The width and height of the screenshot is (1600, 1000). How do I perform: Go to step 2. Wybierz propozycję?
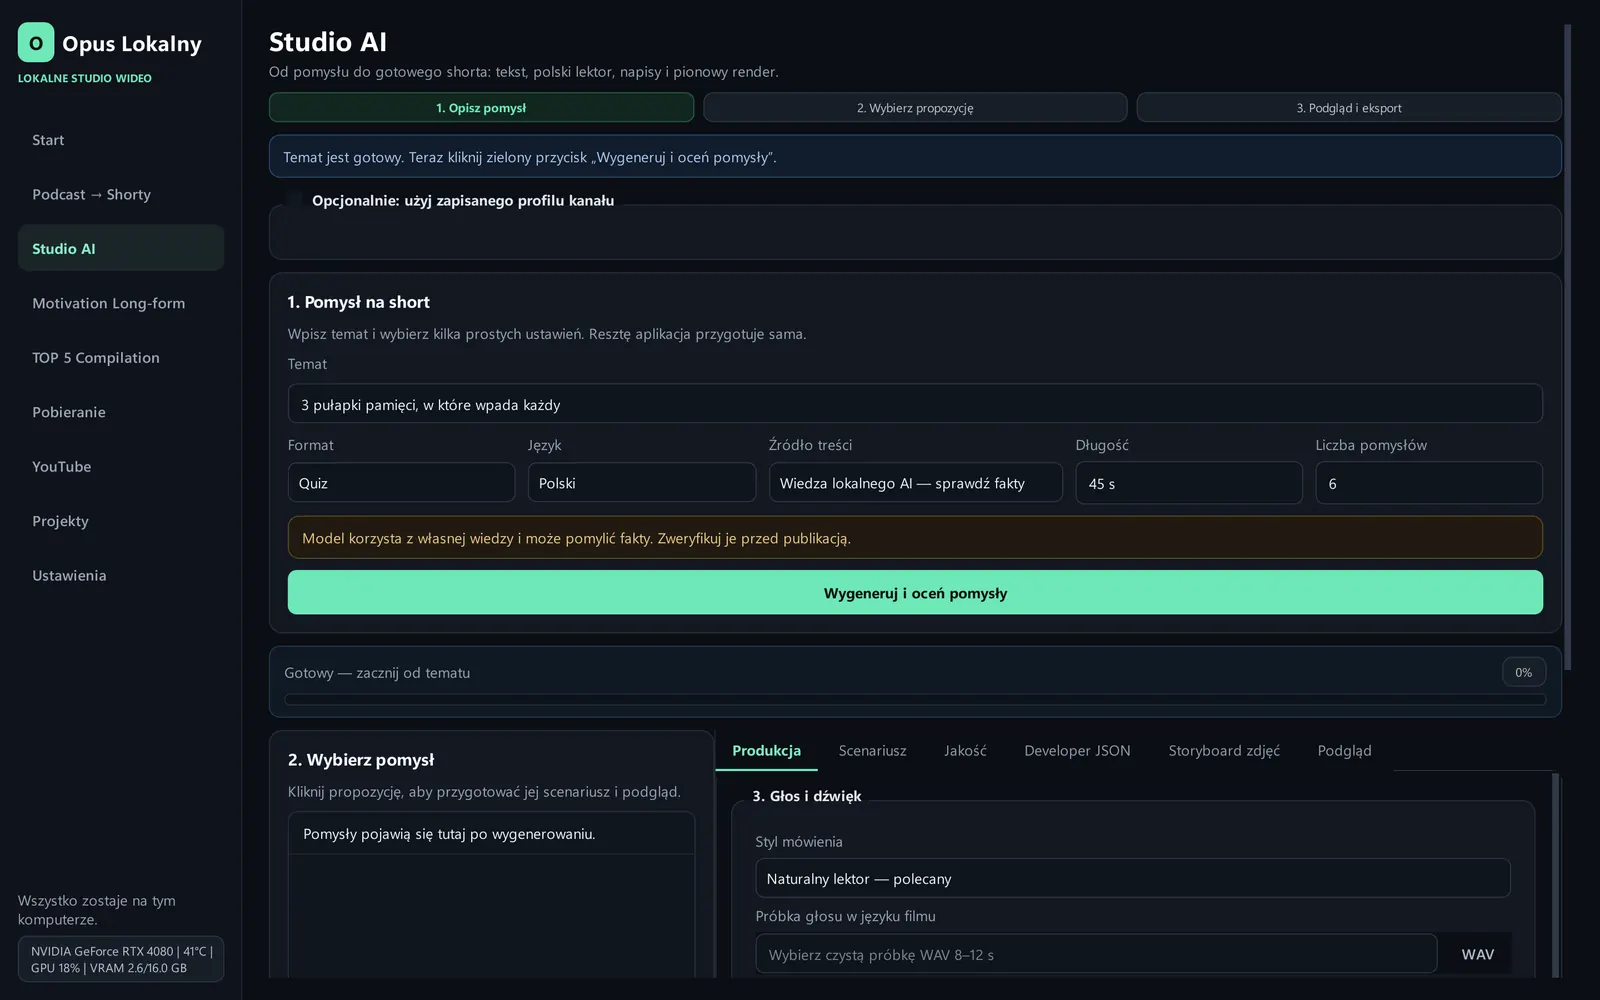[x=915, y=108]
